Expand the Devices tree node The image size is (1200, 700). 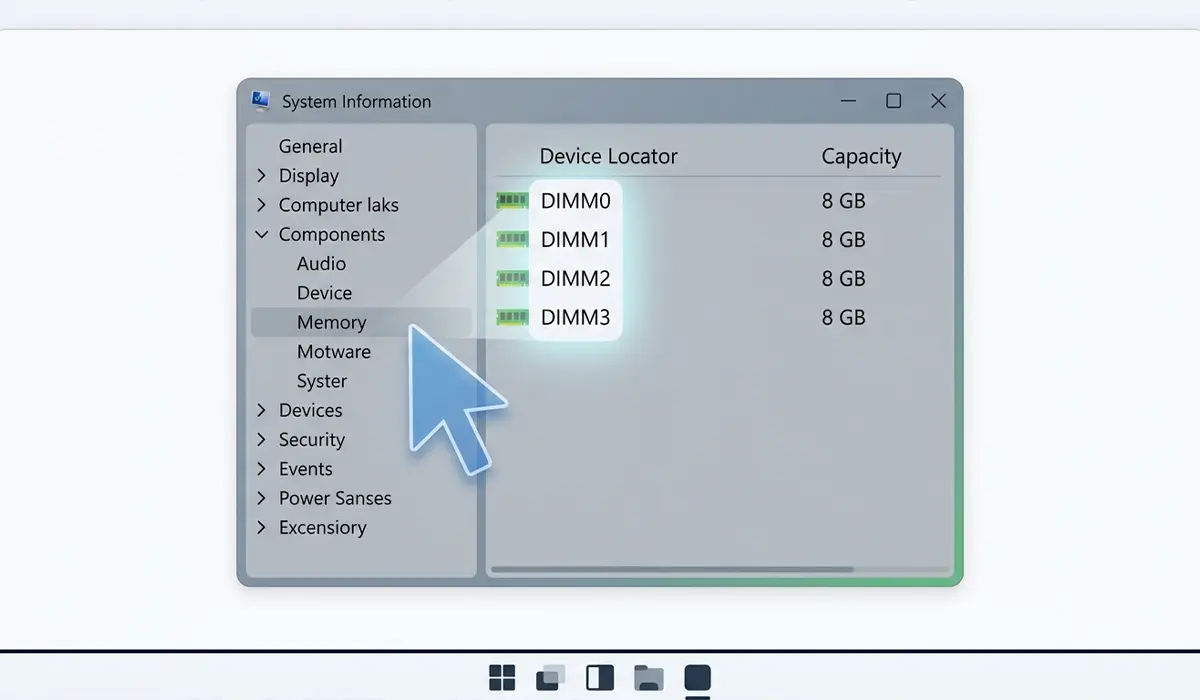point(261,410)
